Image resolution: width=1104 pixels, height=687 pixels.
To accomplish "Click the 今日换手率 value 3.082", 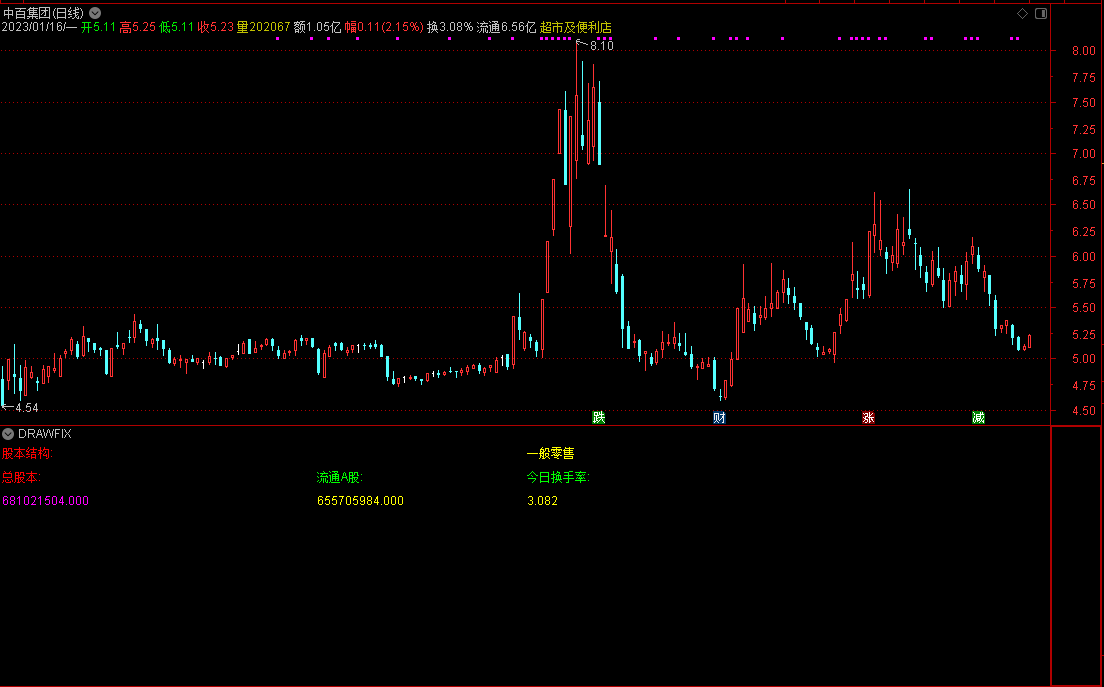I will coord(542,501).
